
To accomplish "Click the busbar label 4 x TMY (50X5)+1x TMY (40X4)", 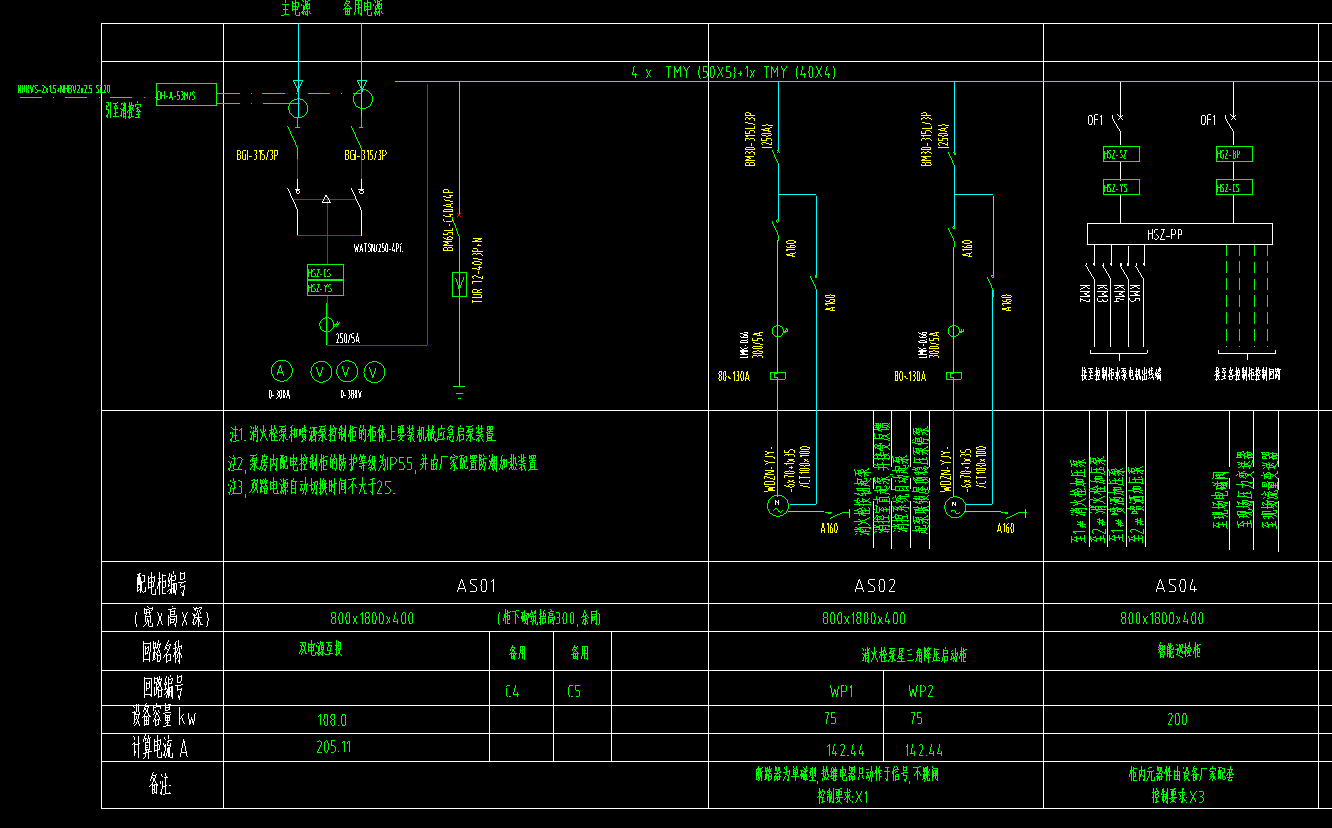I will [733, 72].
